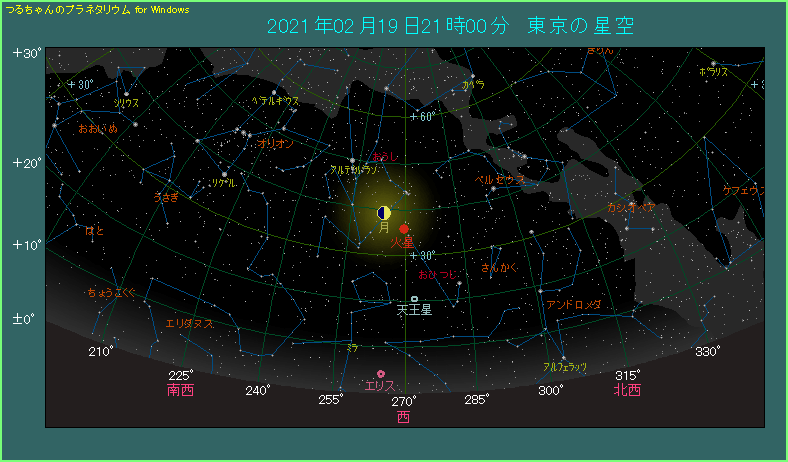Image resolution: width=788 pixels, height=462 pixels.
Task: Click the Orion constellation label (オリオン)
Action: pos(275,144)
